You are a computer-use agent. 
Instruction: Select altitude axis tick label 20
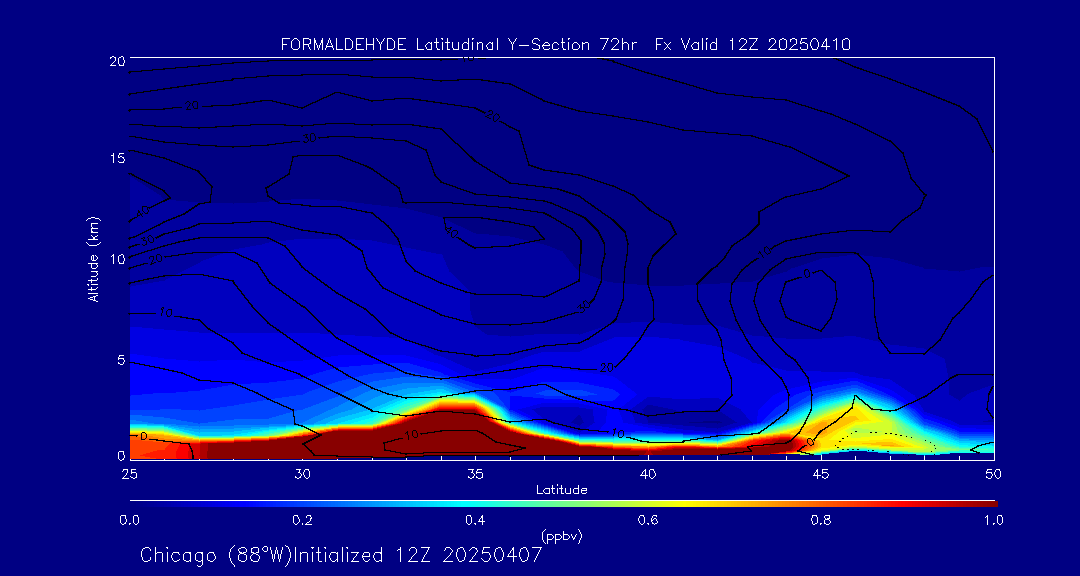(116, 60)
